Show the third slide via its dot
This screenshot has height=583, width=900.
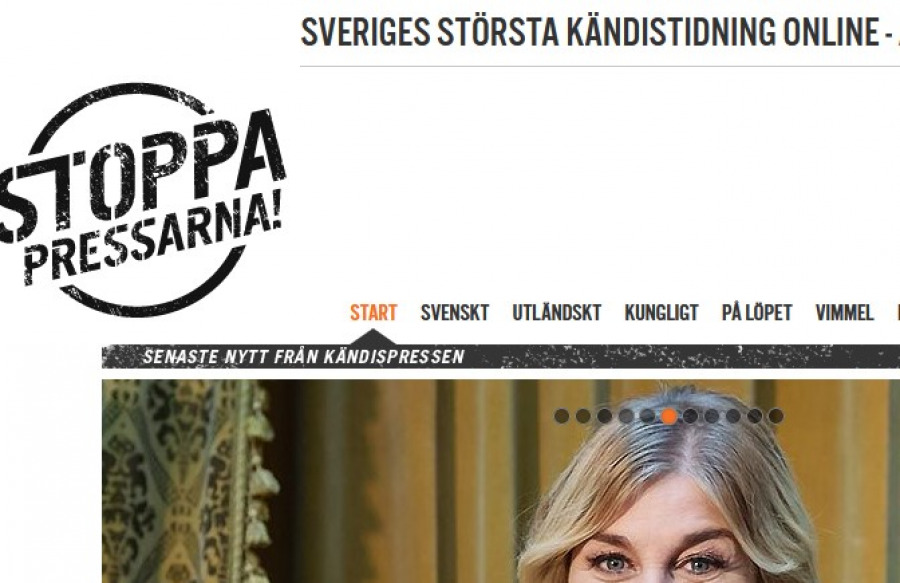(x=604, y=416)
